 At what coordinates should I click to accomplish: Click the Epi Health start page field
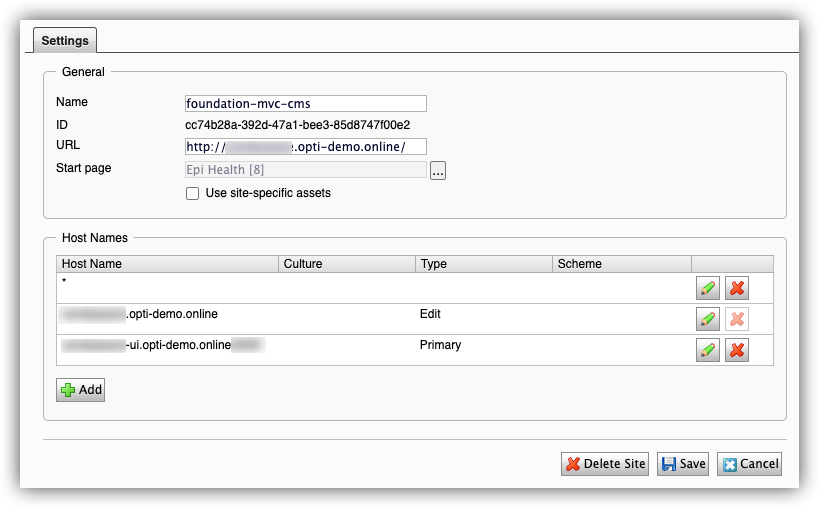306,170
